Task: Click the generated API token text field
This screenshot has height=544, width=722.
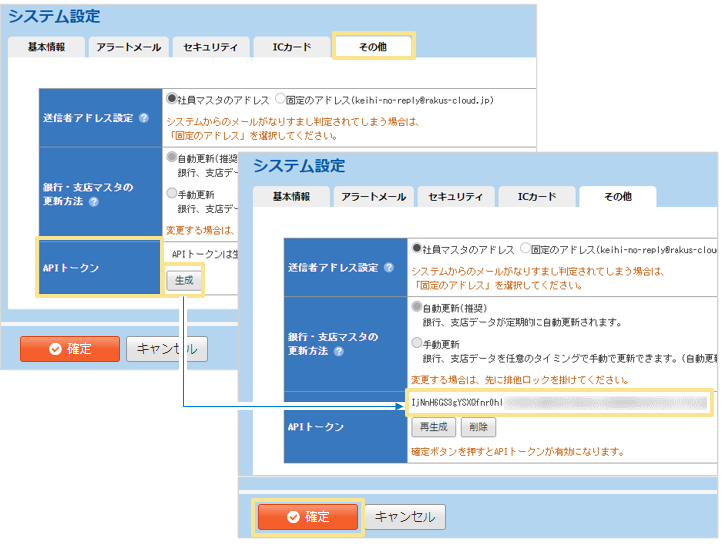Action: coord(558,402)
